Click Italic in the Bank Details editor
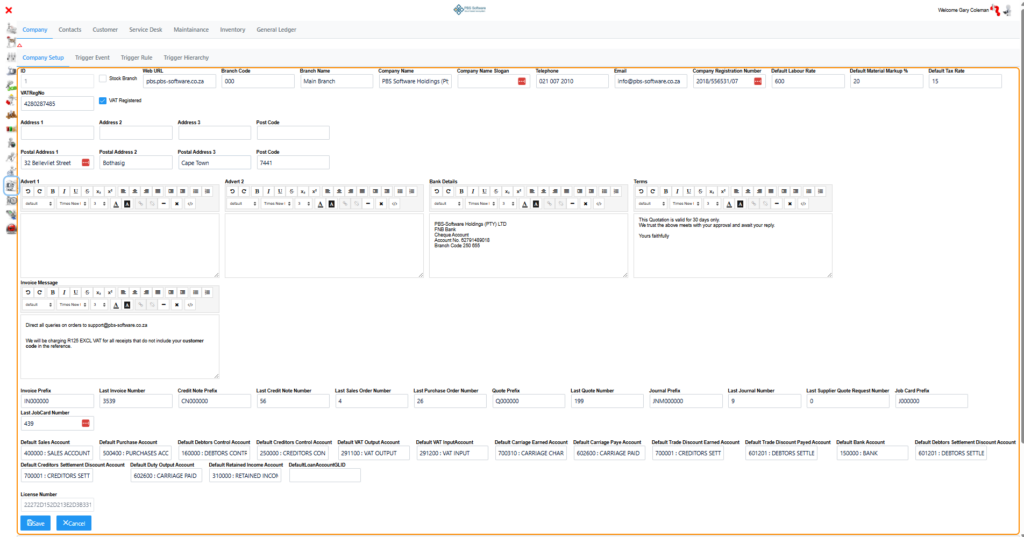 click(473, 191)
